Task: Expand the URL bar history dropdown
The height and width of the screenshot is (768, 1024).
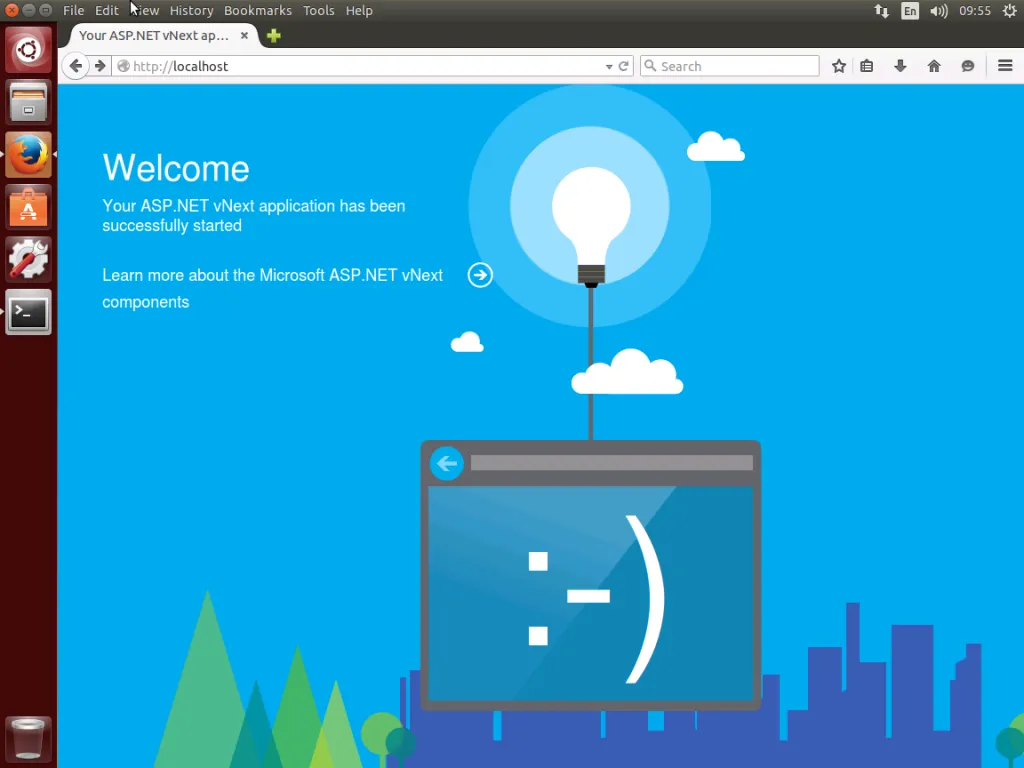Action: click(x=609, y=66)
